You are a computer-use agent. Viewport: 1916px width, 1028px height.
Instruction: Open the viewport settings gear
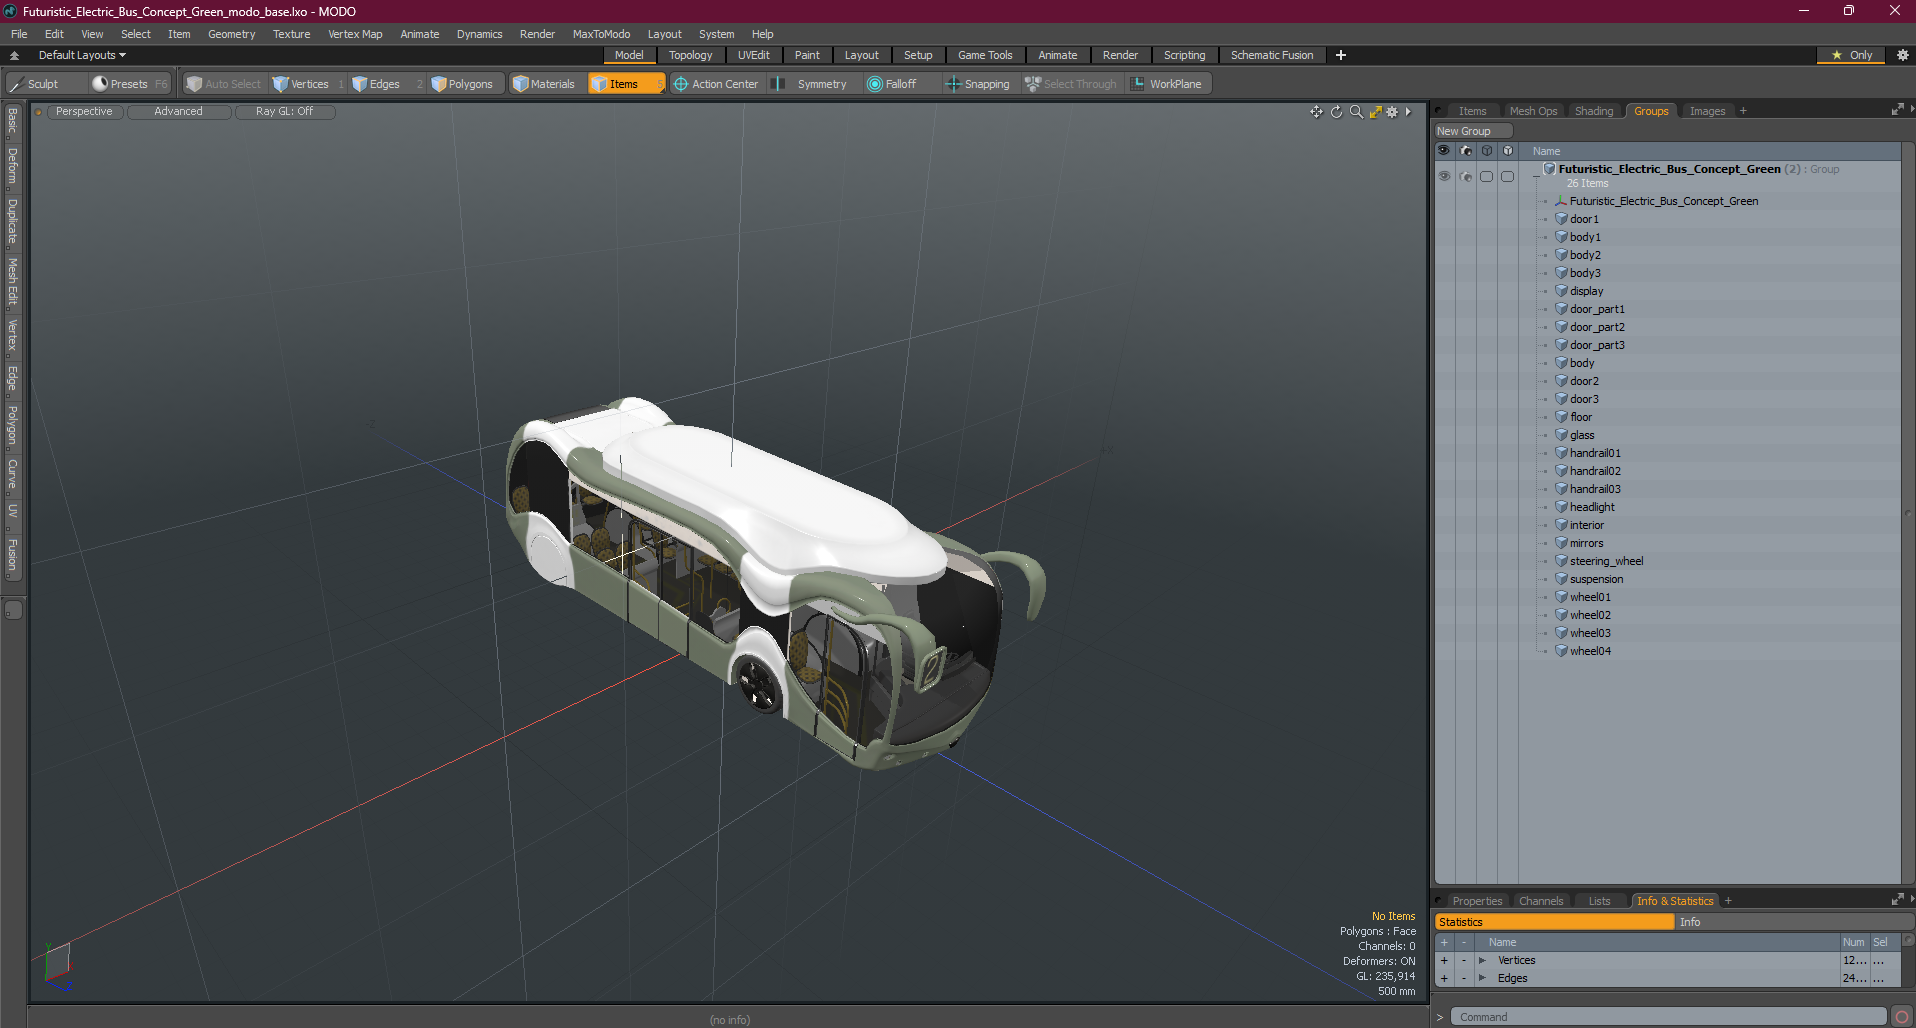[1392, 112]
